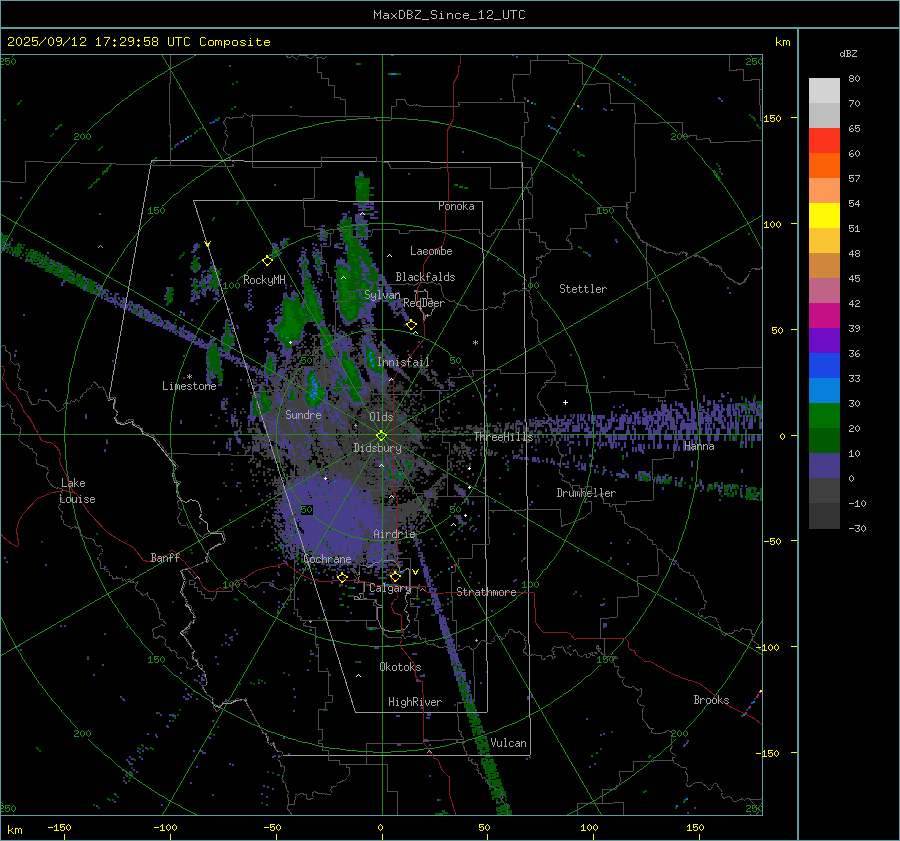Pick the light blue 30-33 dBZ swatch
The width and height of the screenshot is (900, 841).
coord(824,391)
